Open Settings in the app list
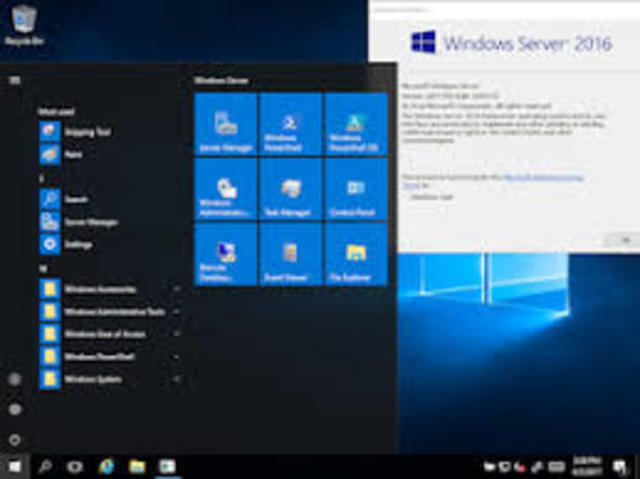The width and height of the screenshot is (640, 479). click(109, 244)
